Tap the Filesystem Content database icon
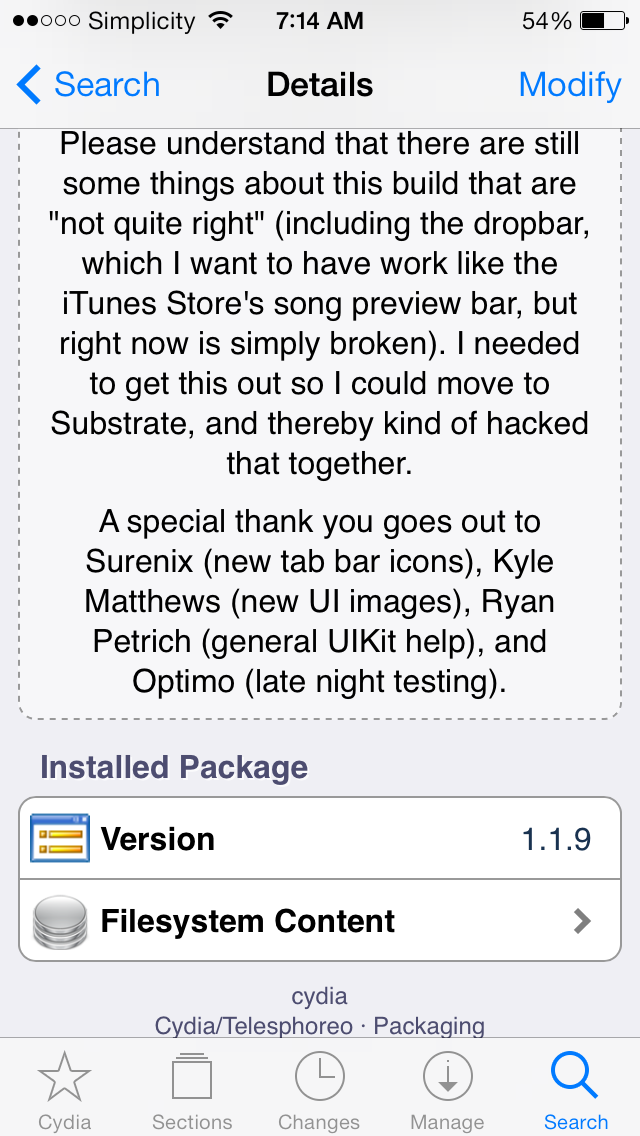The height and width of the screenshot is (1136, 640). tap(60, 922)
